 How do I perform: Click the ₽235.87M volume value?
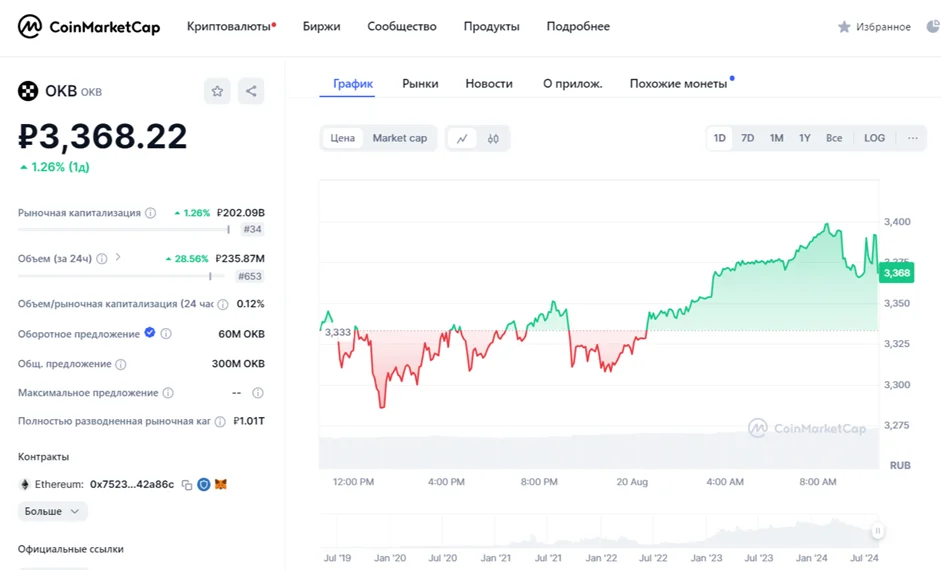240,259
